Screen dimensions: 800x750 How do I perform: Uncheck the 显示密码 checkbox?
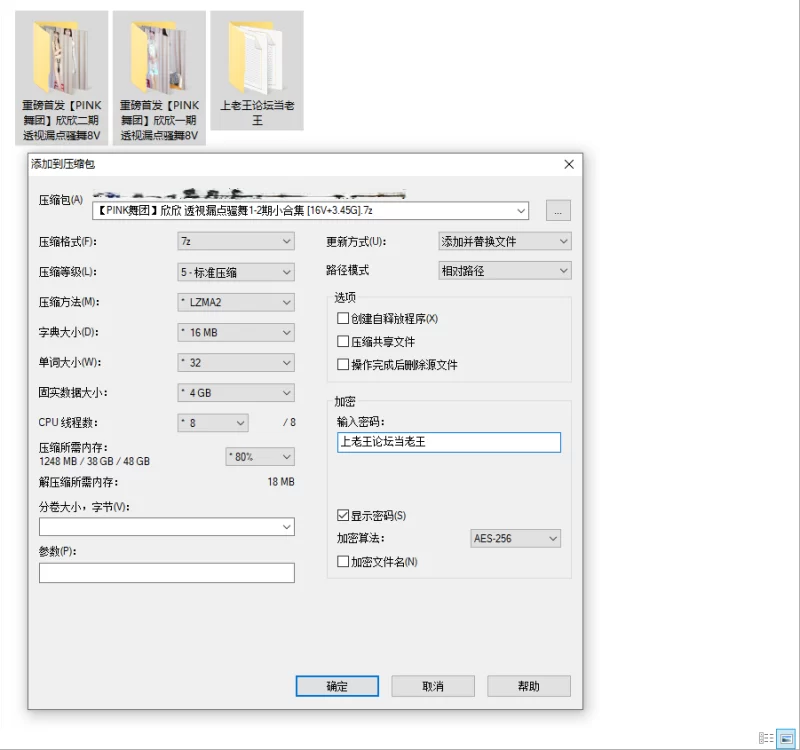[x=343, y=515]
